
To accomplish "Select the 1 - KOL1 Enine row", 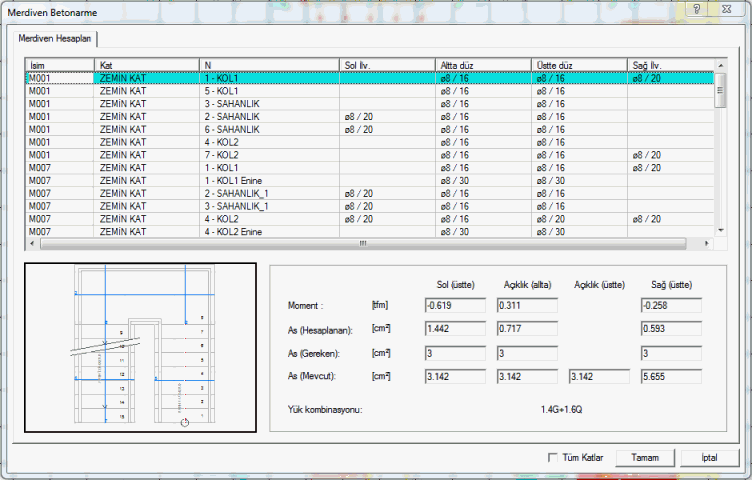I will click(369, 181).
